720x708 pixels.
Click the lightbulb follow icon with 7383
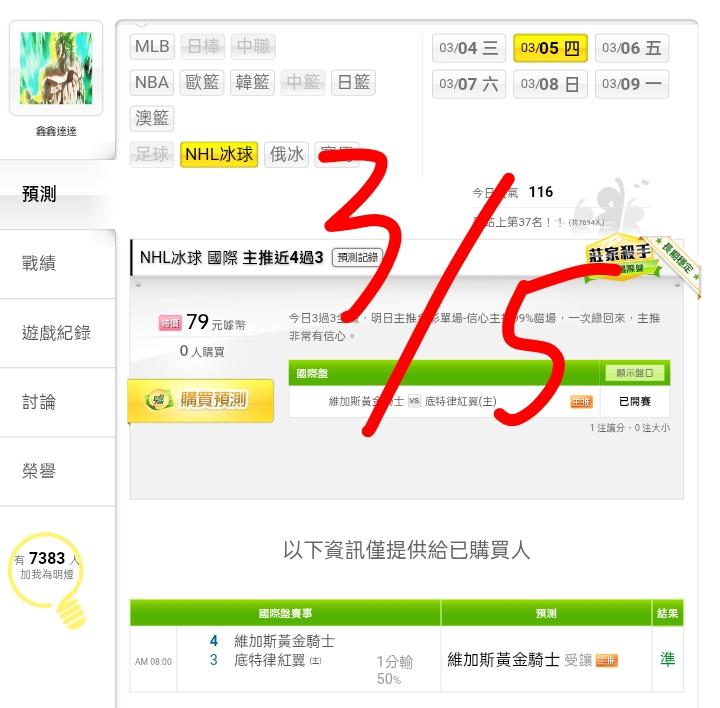(48, 580)
